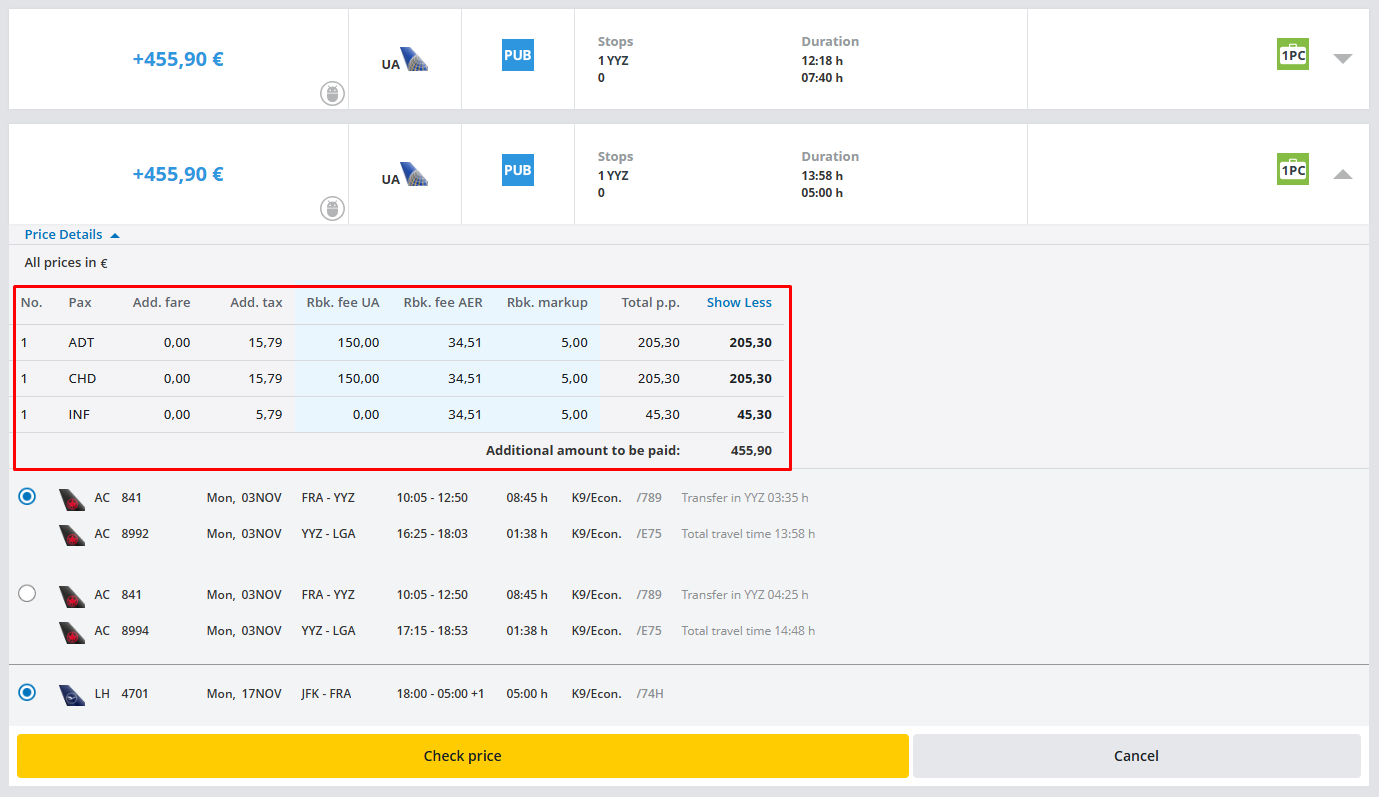Collapse the Price Details section
The image size is (1379, 797).
(x=72, y=235)
